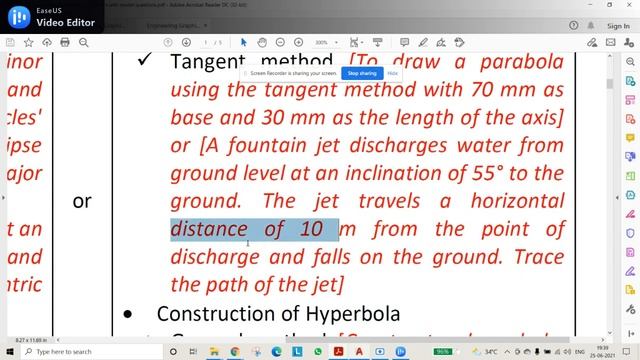640x360 pixels.
Task: Click the scrolling mode icon
Action: [x=378, y=42]
